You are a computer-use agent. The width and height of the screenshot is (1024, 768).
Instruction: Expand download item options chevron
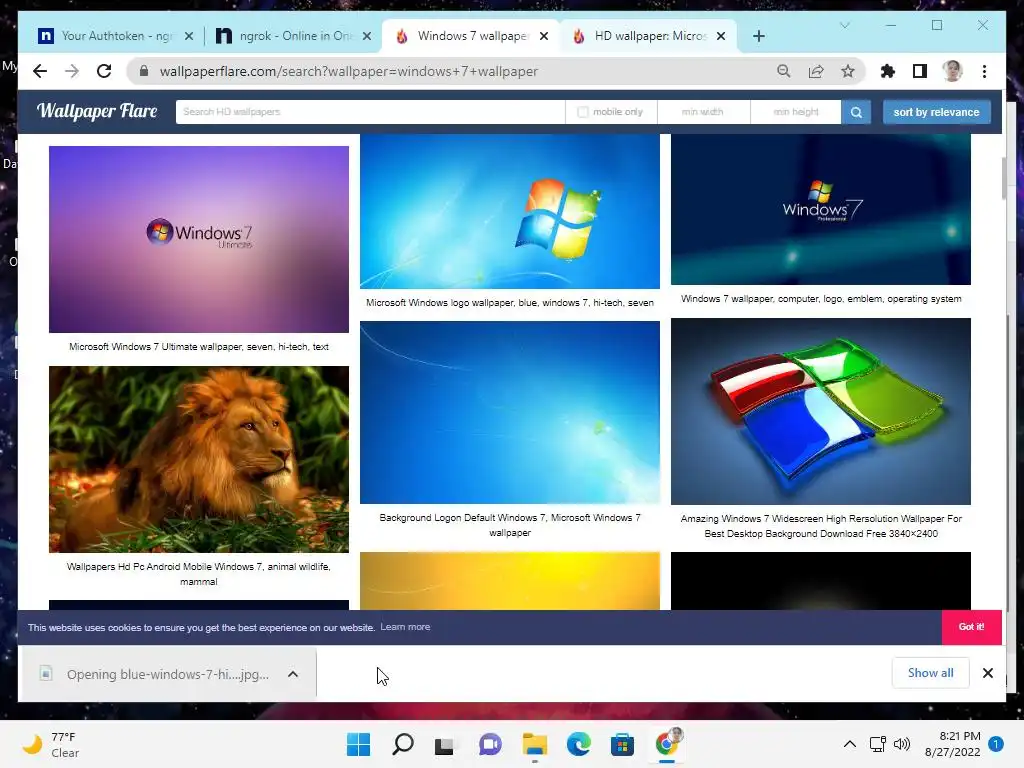pyautogui.click(x=293, y=674)
